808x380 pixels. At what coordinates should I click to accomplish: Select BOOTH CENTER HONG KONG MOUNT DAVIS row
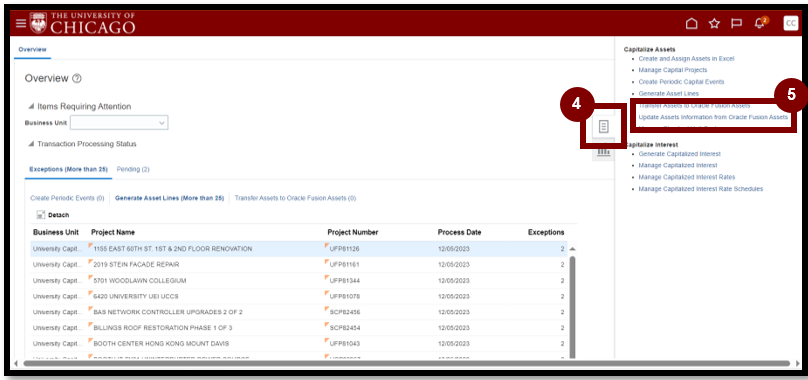pos(299,343)
